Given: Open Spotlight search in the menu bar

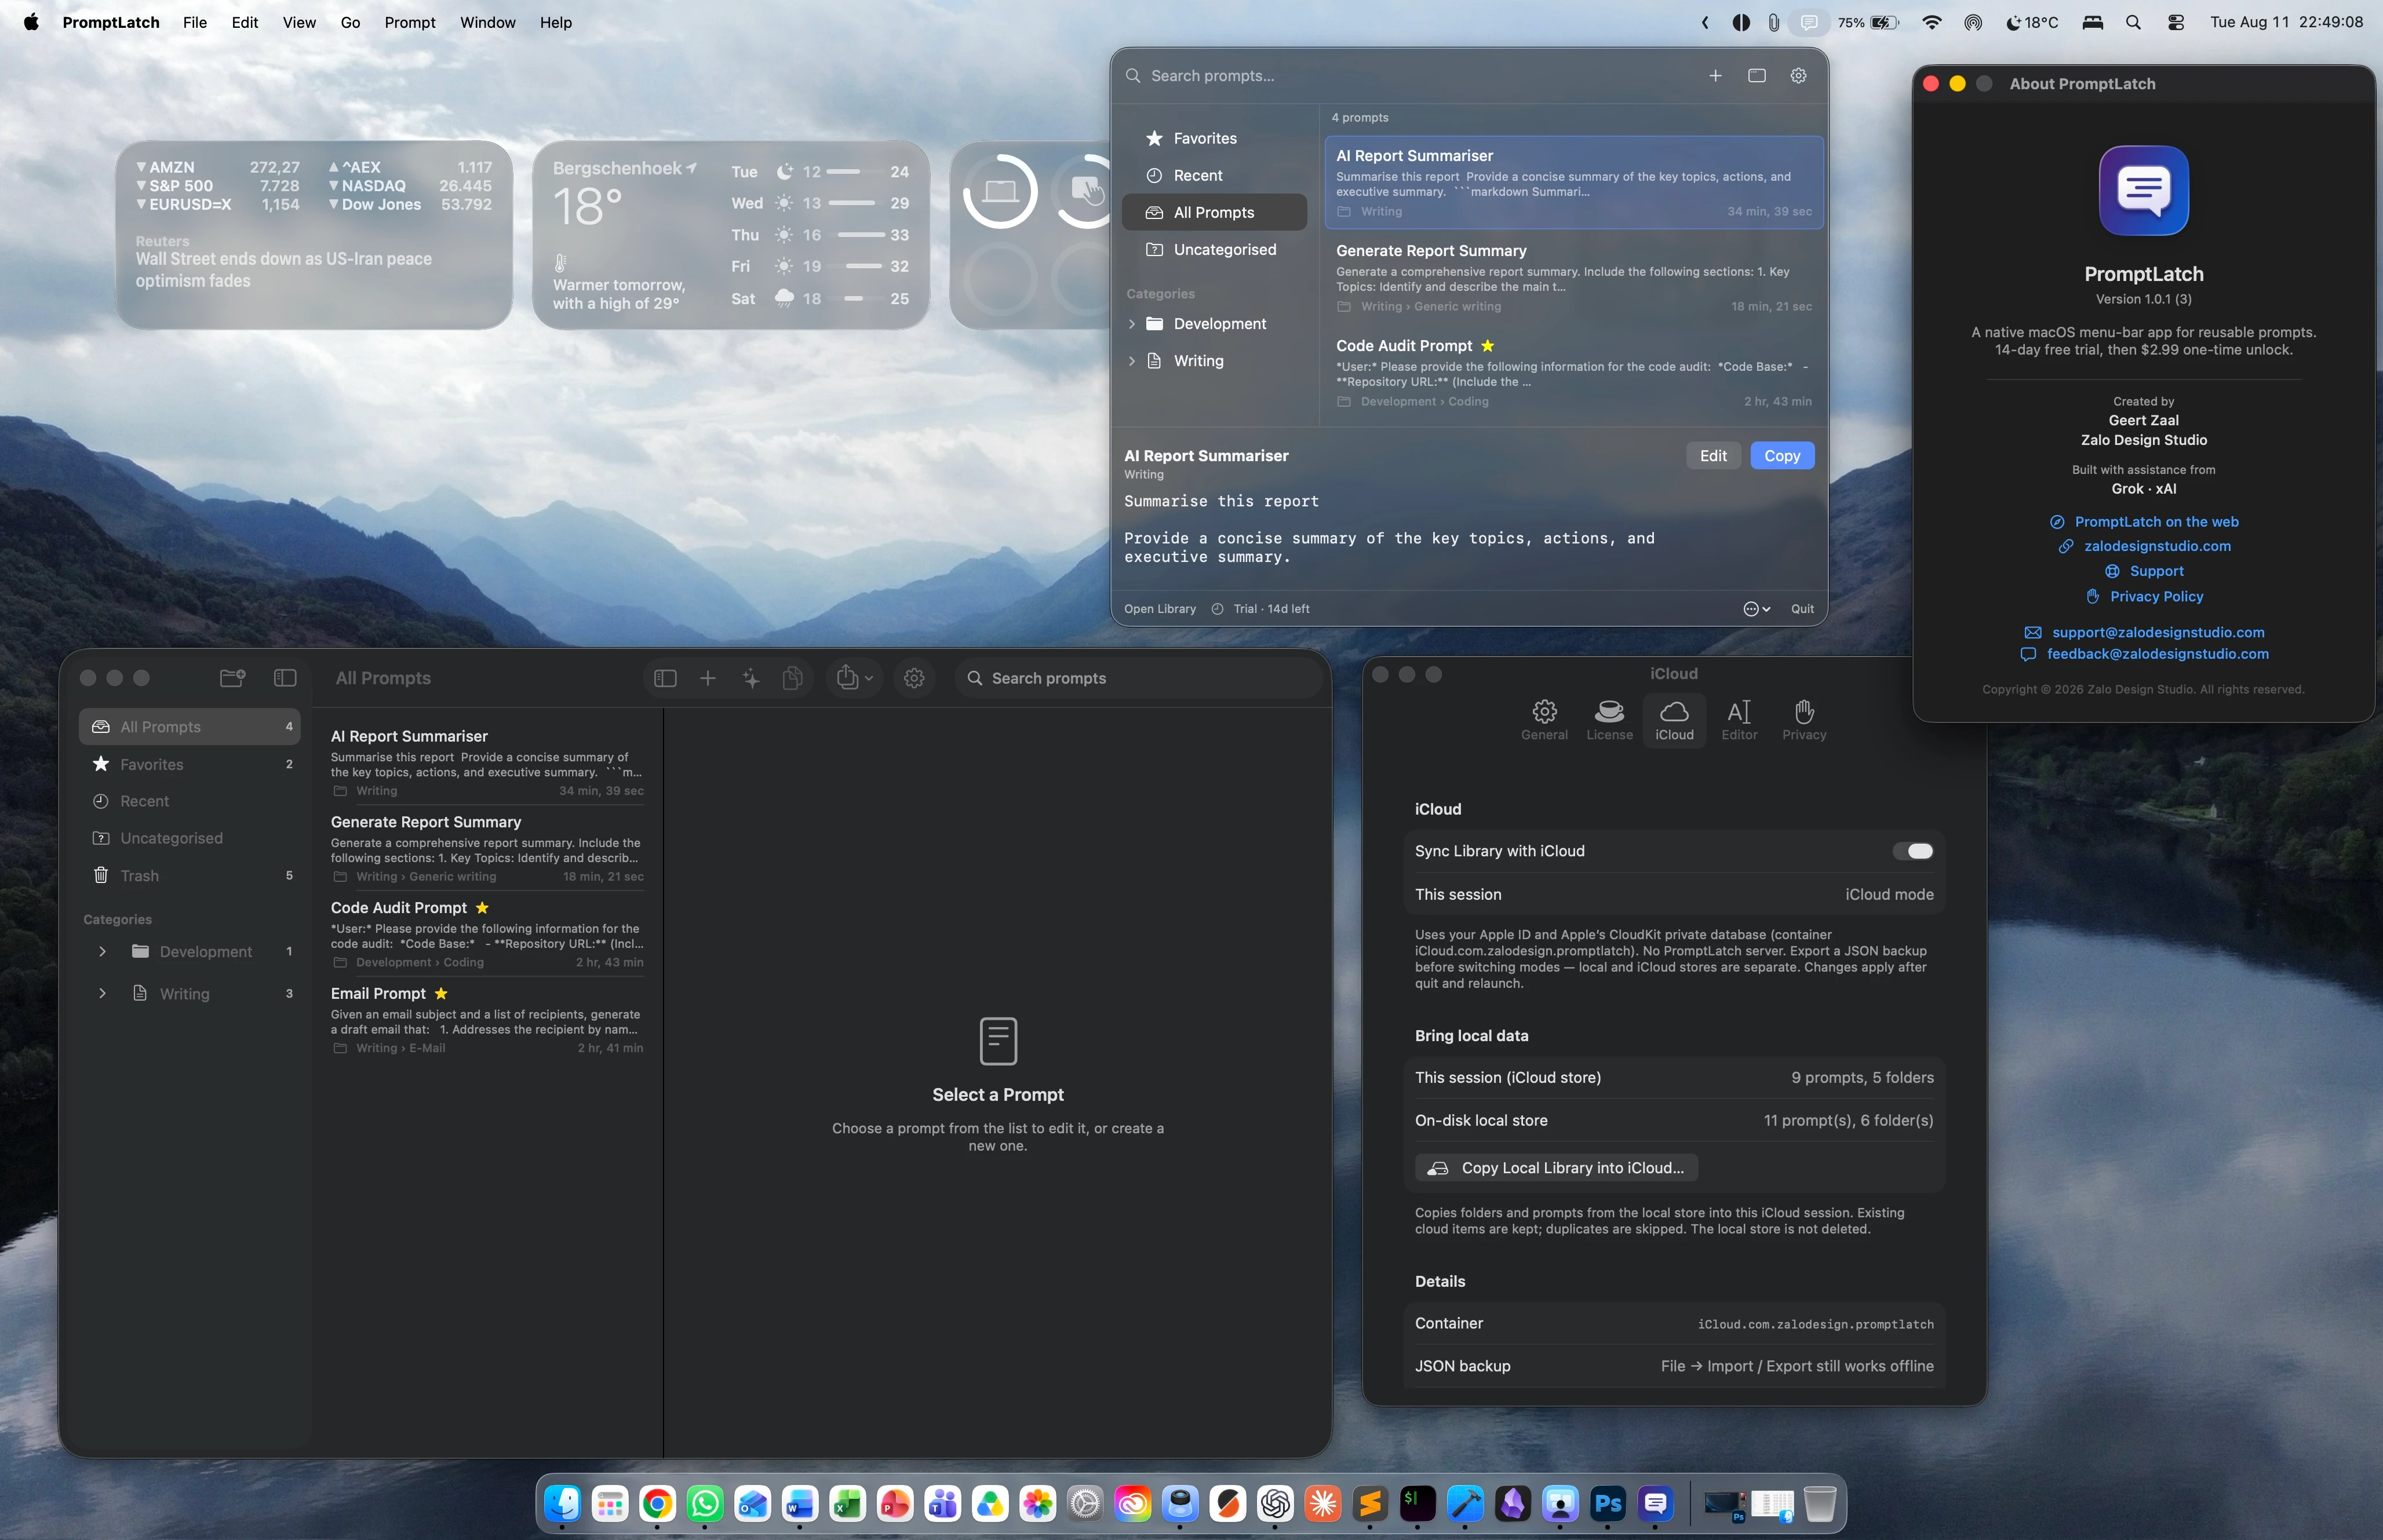Looking at the screenshot, I should point(2133,22).
